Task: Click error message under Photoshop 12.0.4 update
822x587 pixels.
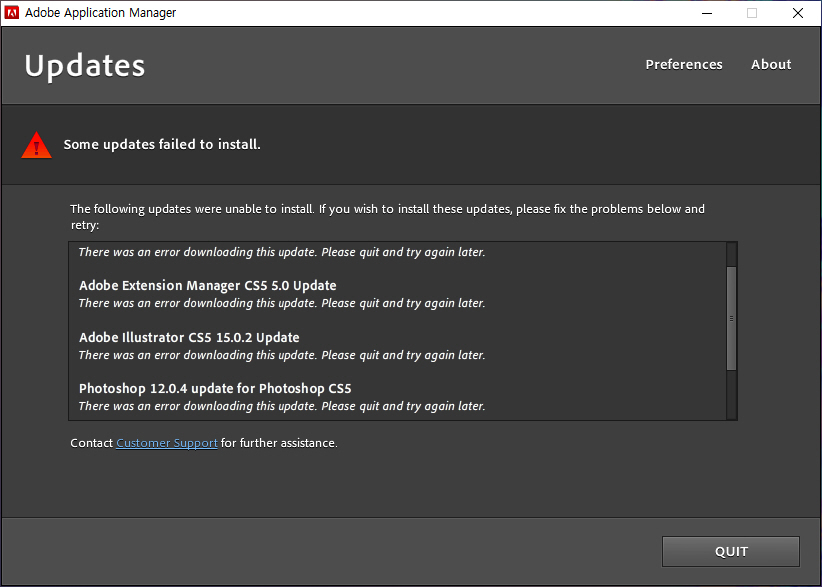Action: click(282, 406)
